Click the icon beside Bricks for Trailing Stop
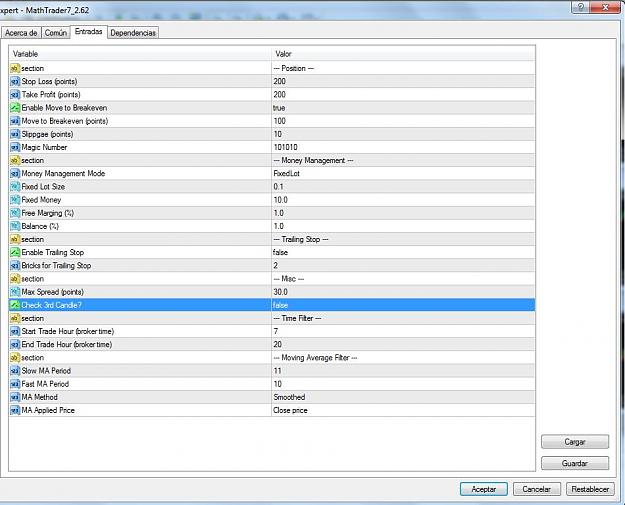625x505 pixels. [x=15, y=265]
